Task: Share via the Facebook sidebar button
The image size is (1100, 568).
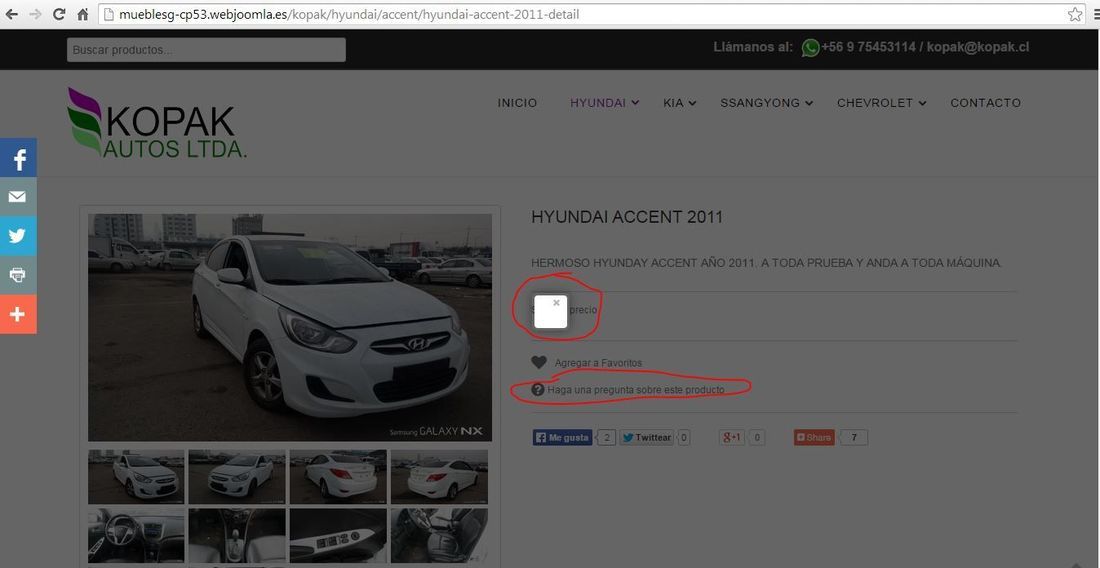Action: point(18,158)
